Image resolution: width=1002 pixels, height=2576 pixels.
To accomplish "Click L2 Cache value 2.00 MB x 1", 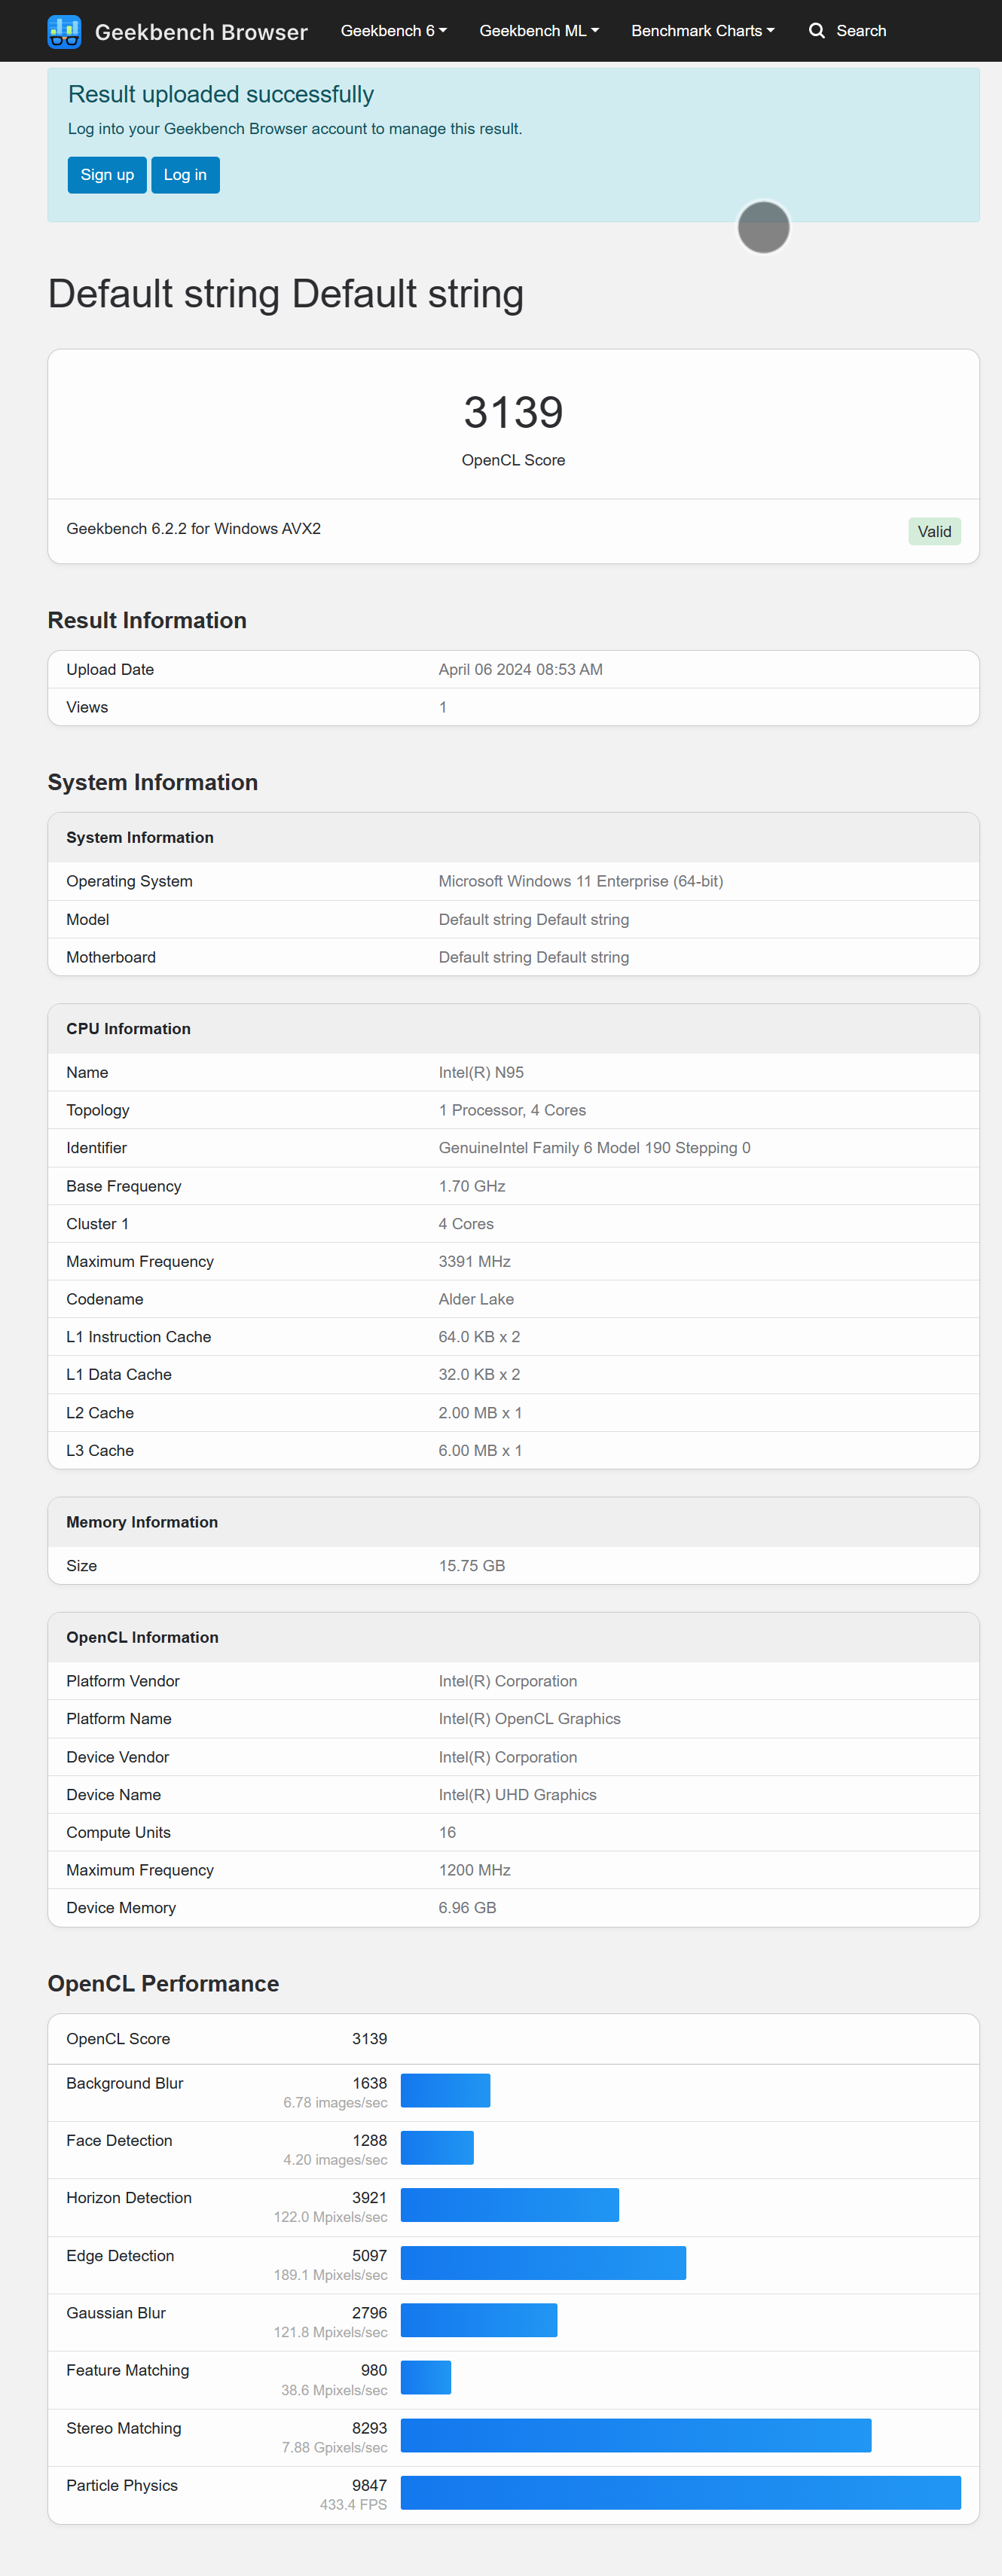I will [480, 1413].
